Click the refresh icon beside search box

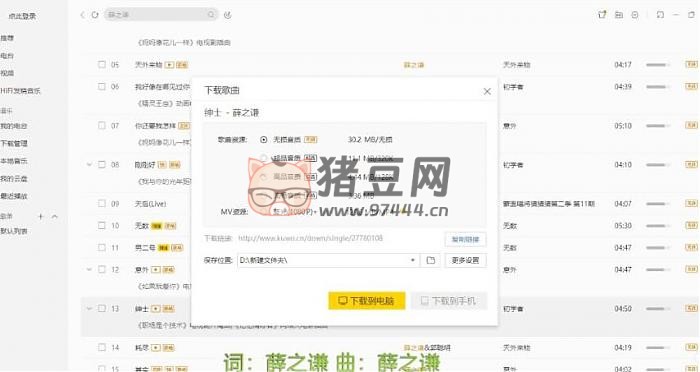pos(95,15)
